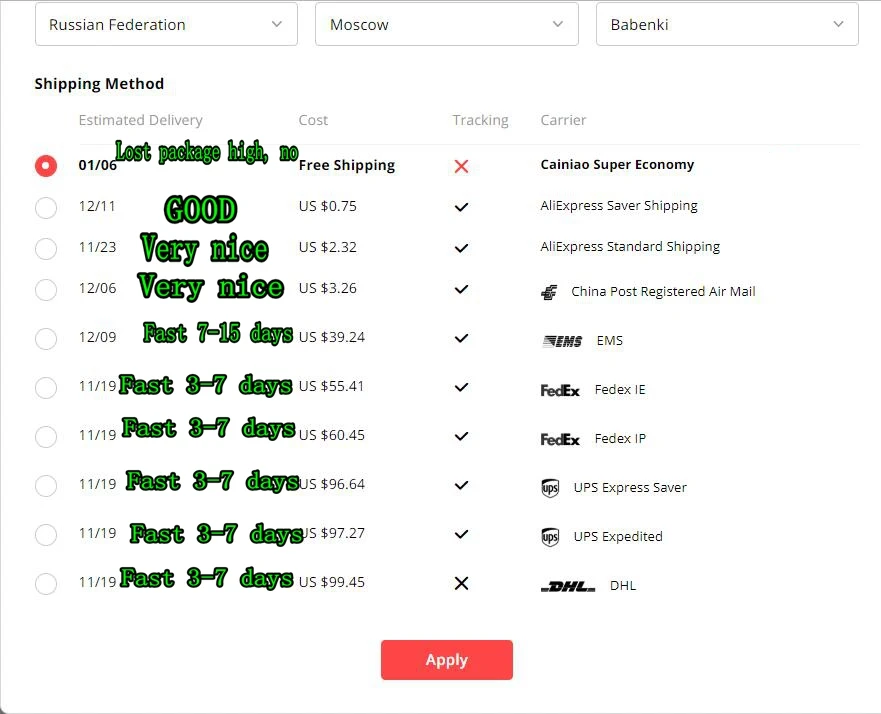Click the US $55.41 cost
This screenshot has width=881, height=714.
[x=331, y=386]
